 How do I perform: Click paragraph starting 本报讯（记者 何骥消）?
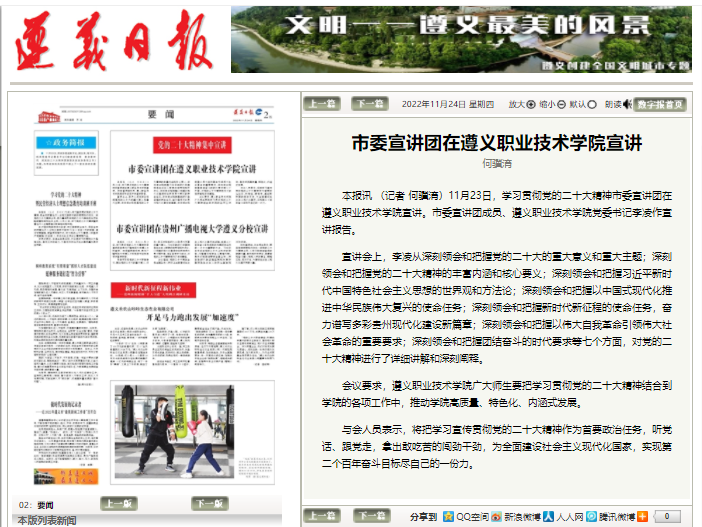pos(497,213)
